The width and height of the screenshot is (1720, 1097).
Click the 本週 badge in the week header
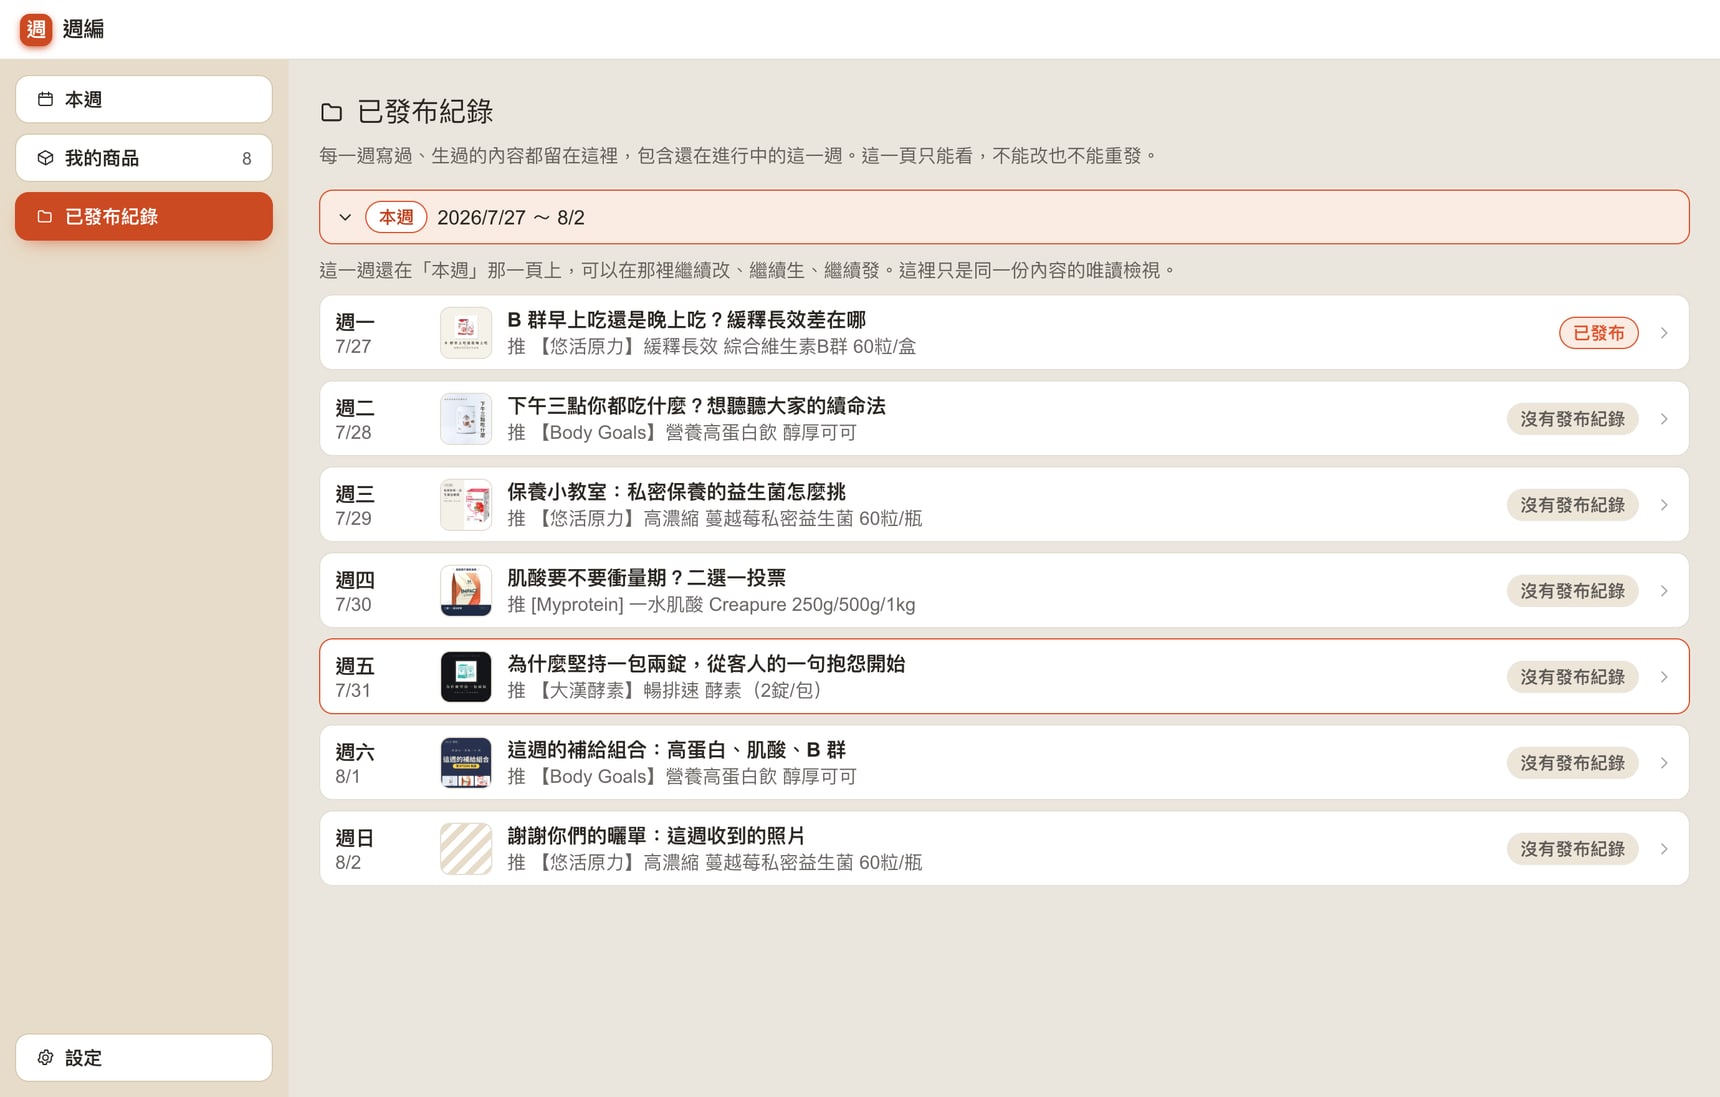[396, 217]
